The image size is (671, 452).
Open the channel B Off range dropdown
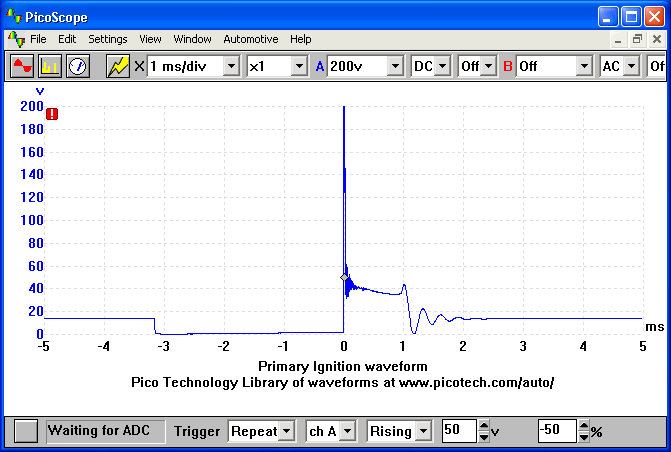point(584,66)
